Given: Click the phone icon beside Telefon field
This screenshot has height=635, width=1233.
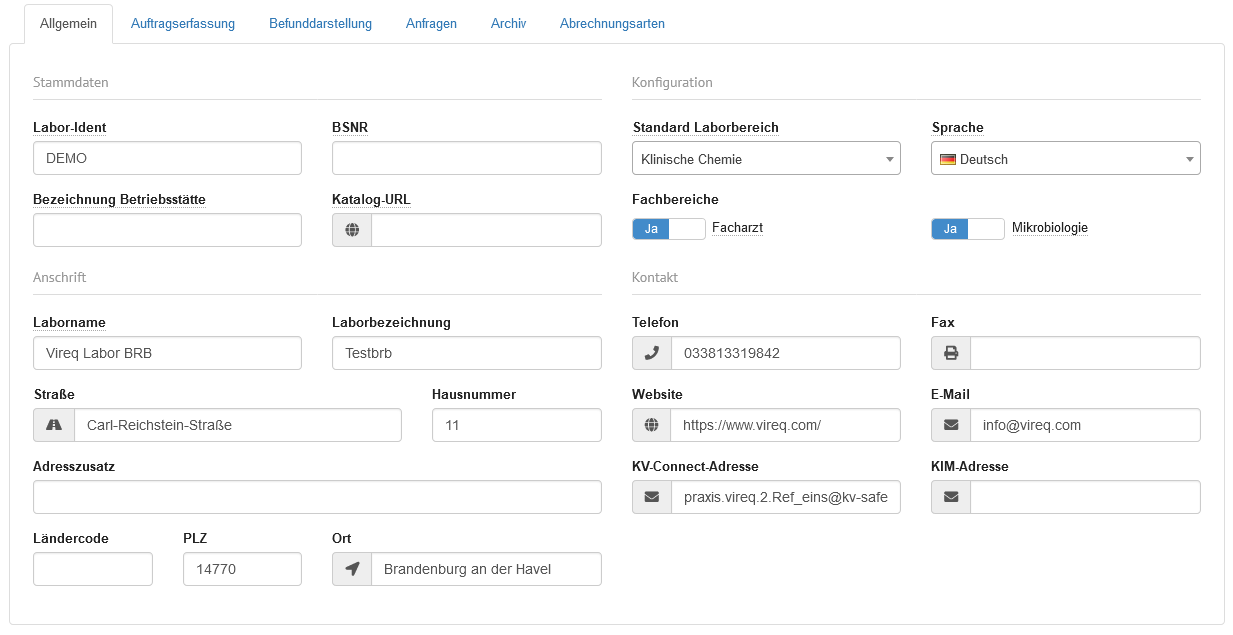Looking at the screenshot, I should 652,353.
